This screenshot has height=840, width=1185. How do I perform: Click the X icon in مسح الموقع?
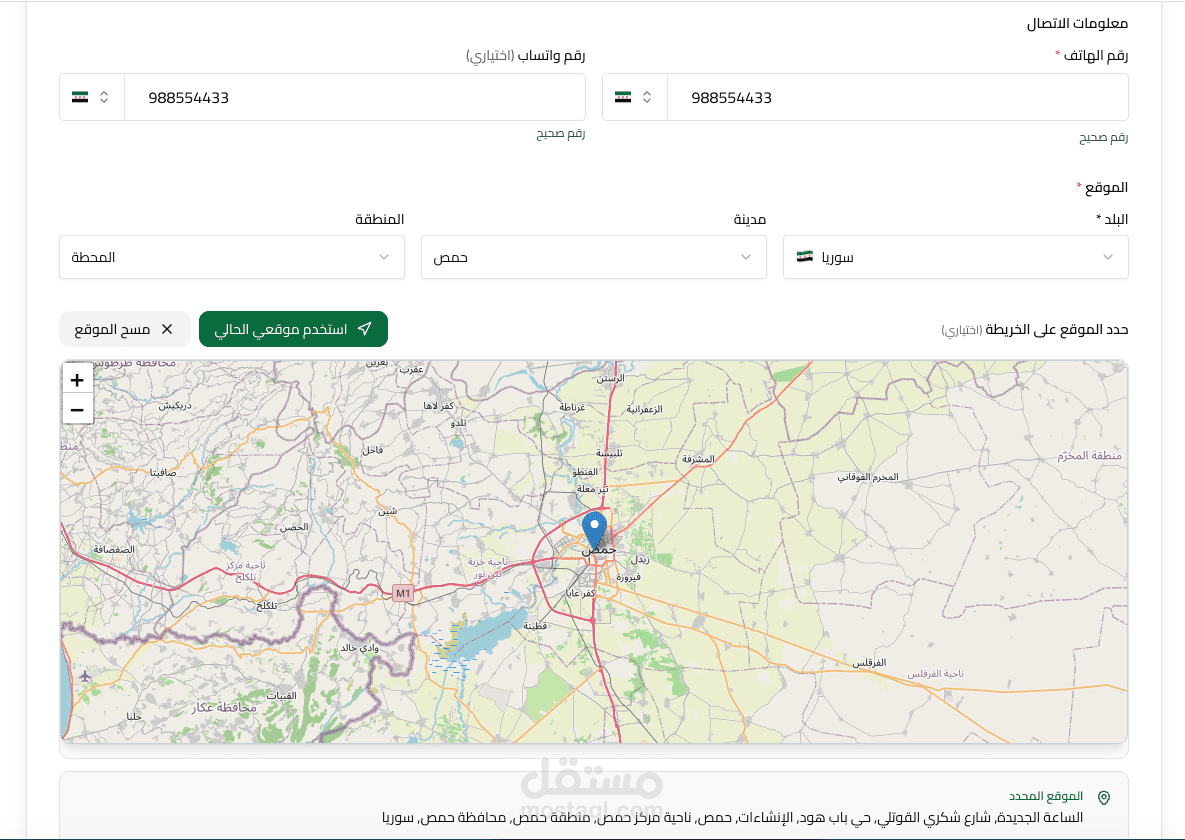[167, 329]
